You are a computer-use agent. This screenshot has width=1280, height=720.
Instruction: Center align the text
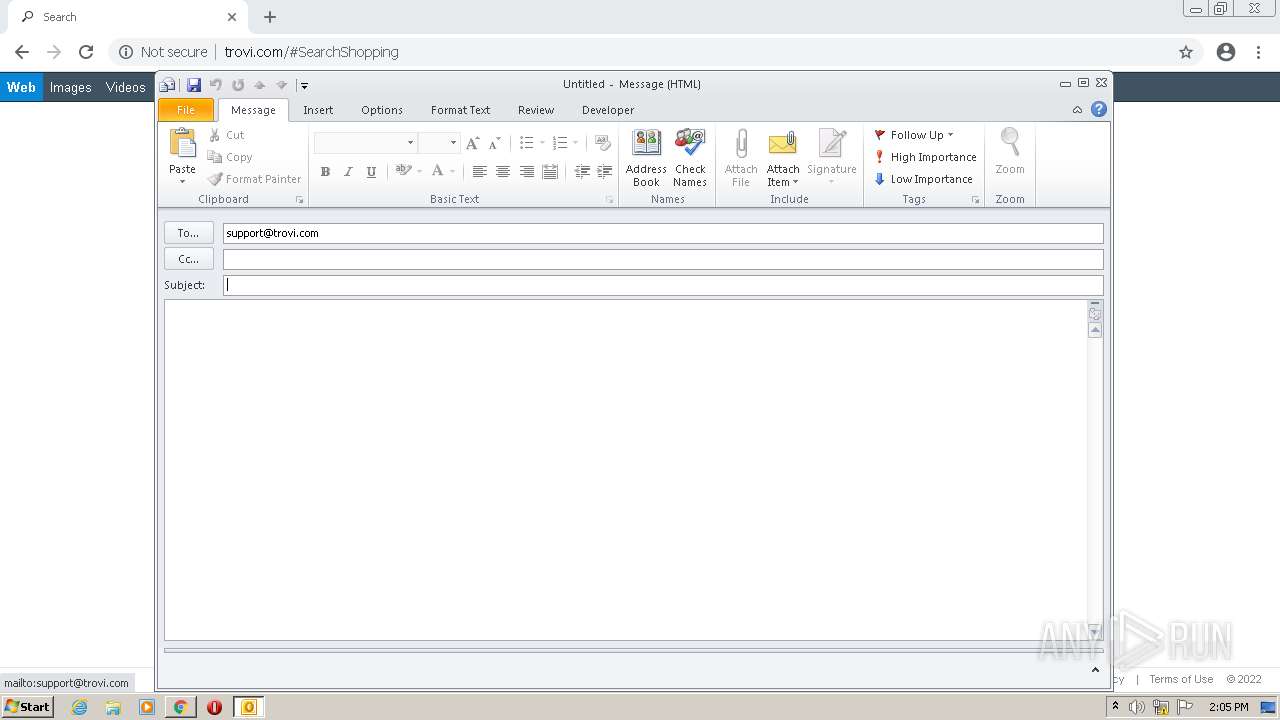[x=503, y=172]
